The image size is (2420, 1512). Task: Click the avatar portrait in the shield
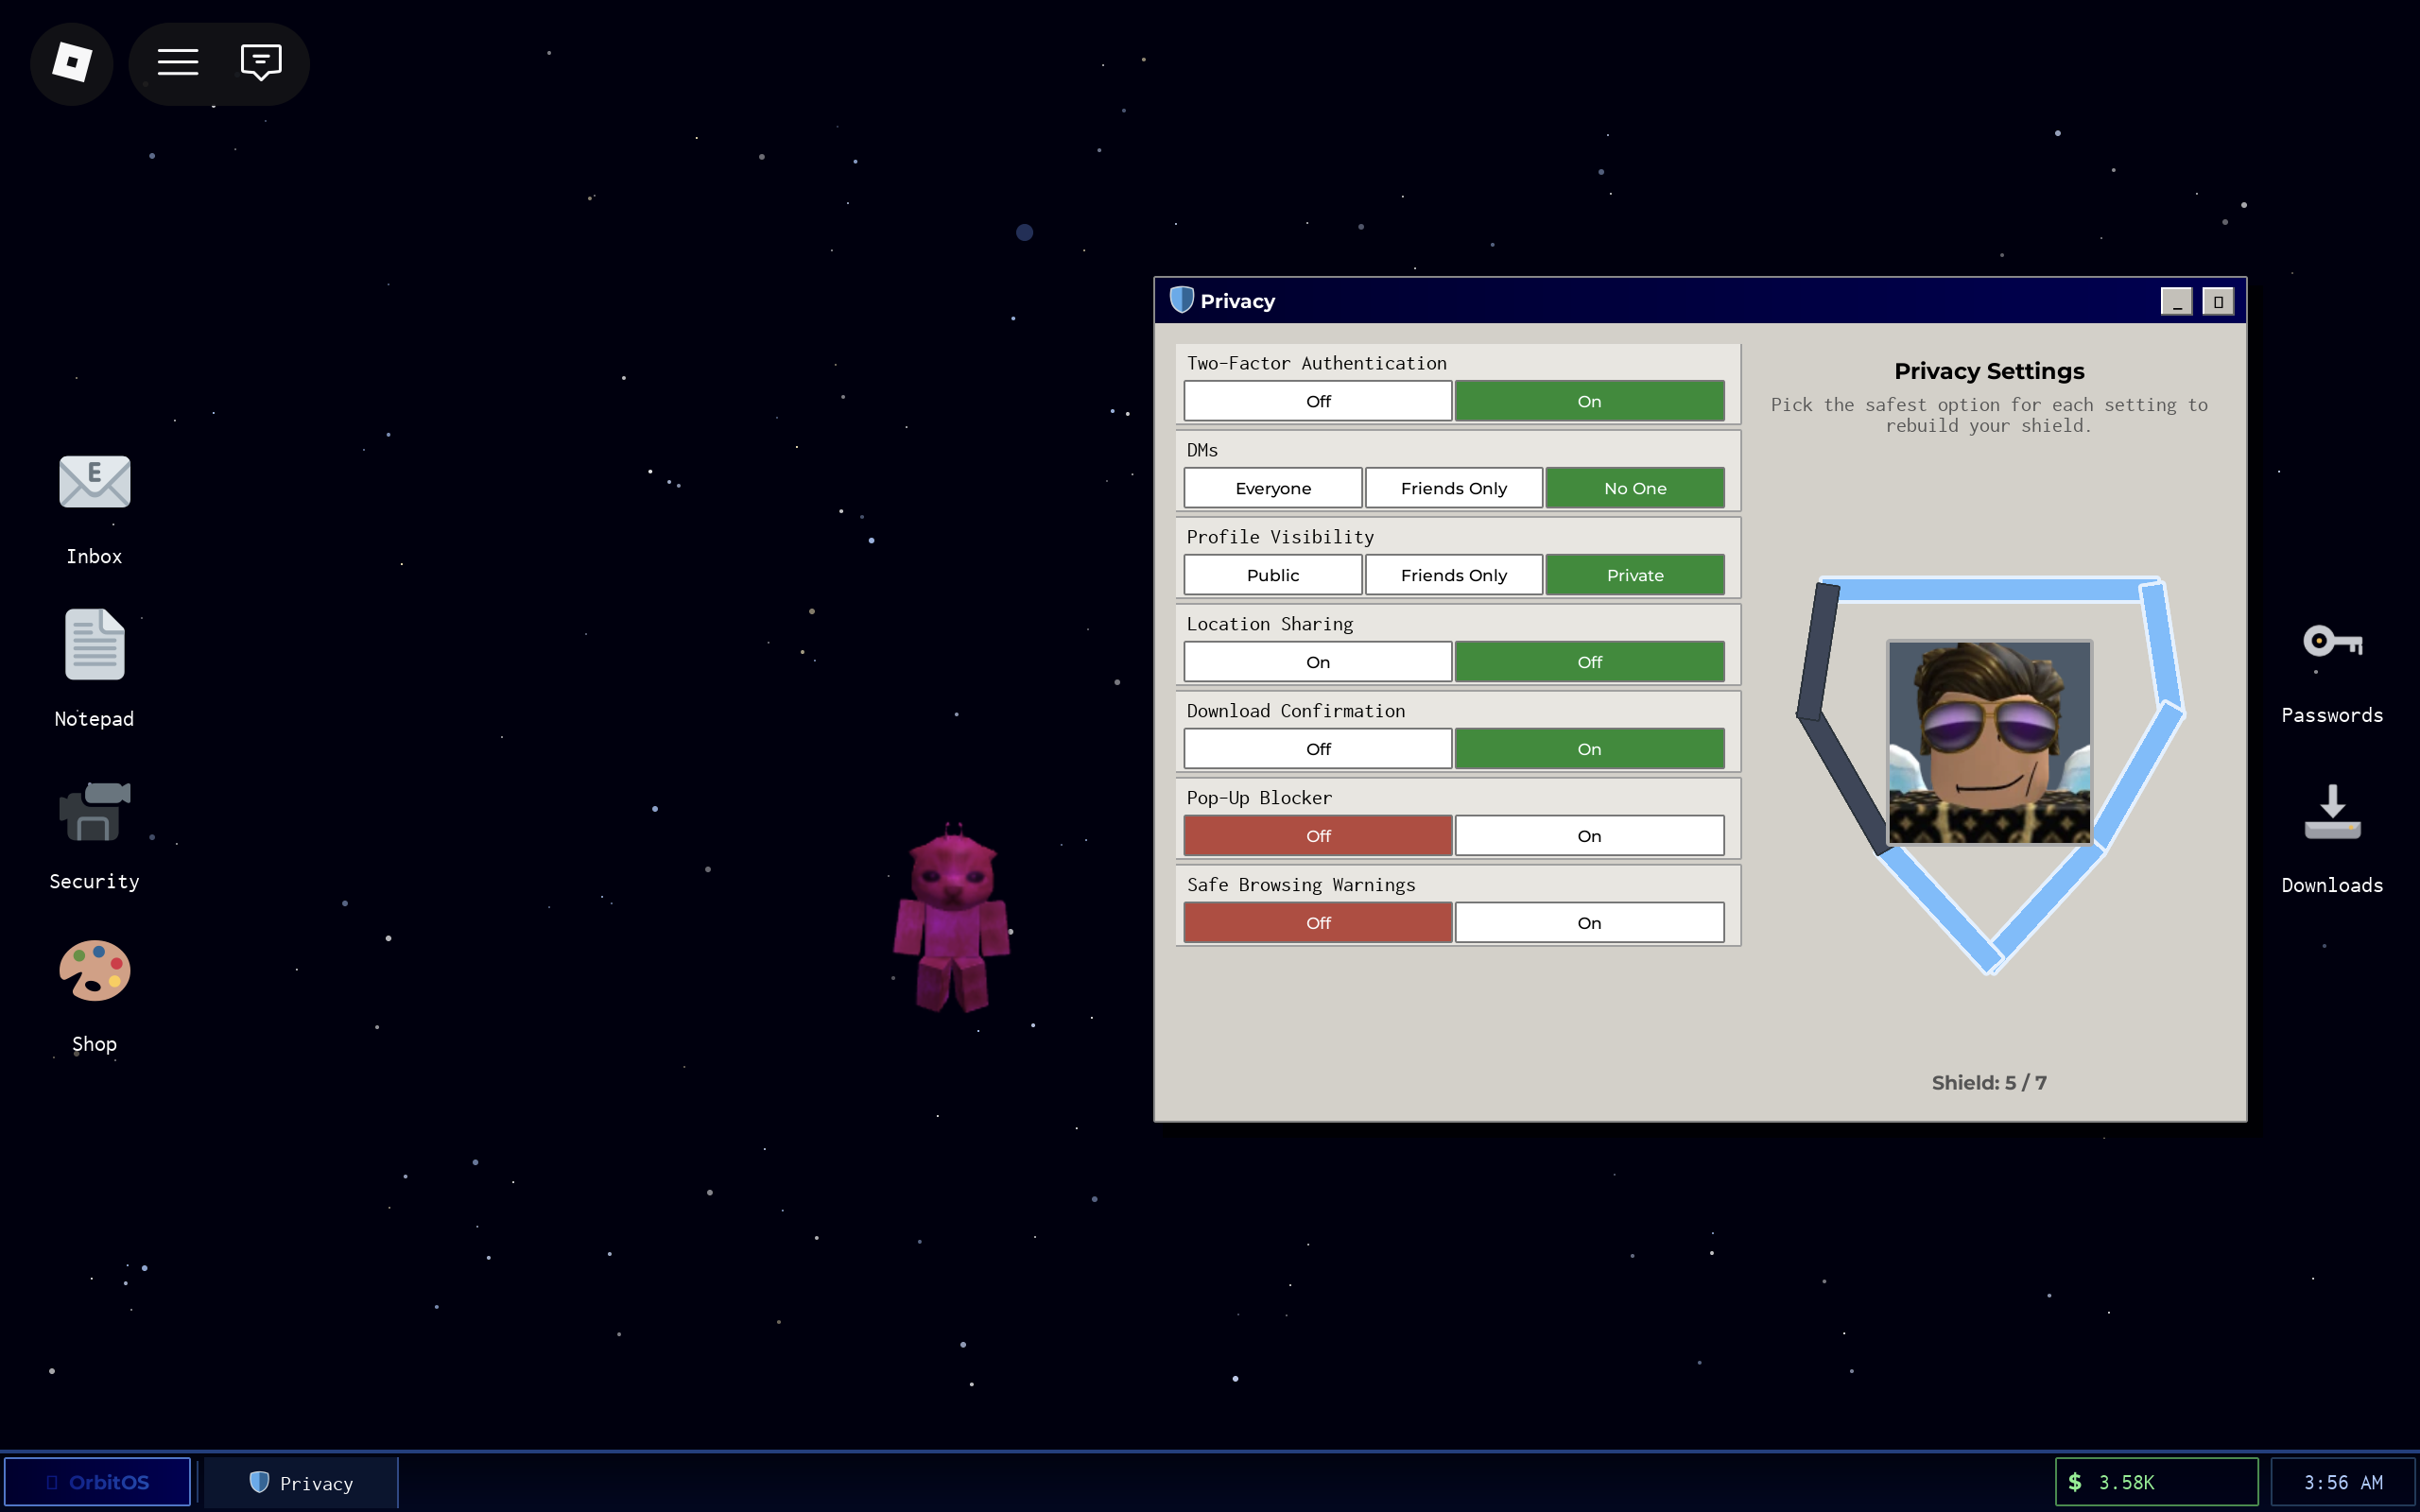[x=1988, y=743]
